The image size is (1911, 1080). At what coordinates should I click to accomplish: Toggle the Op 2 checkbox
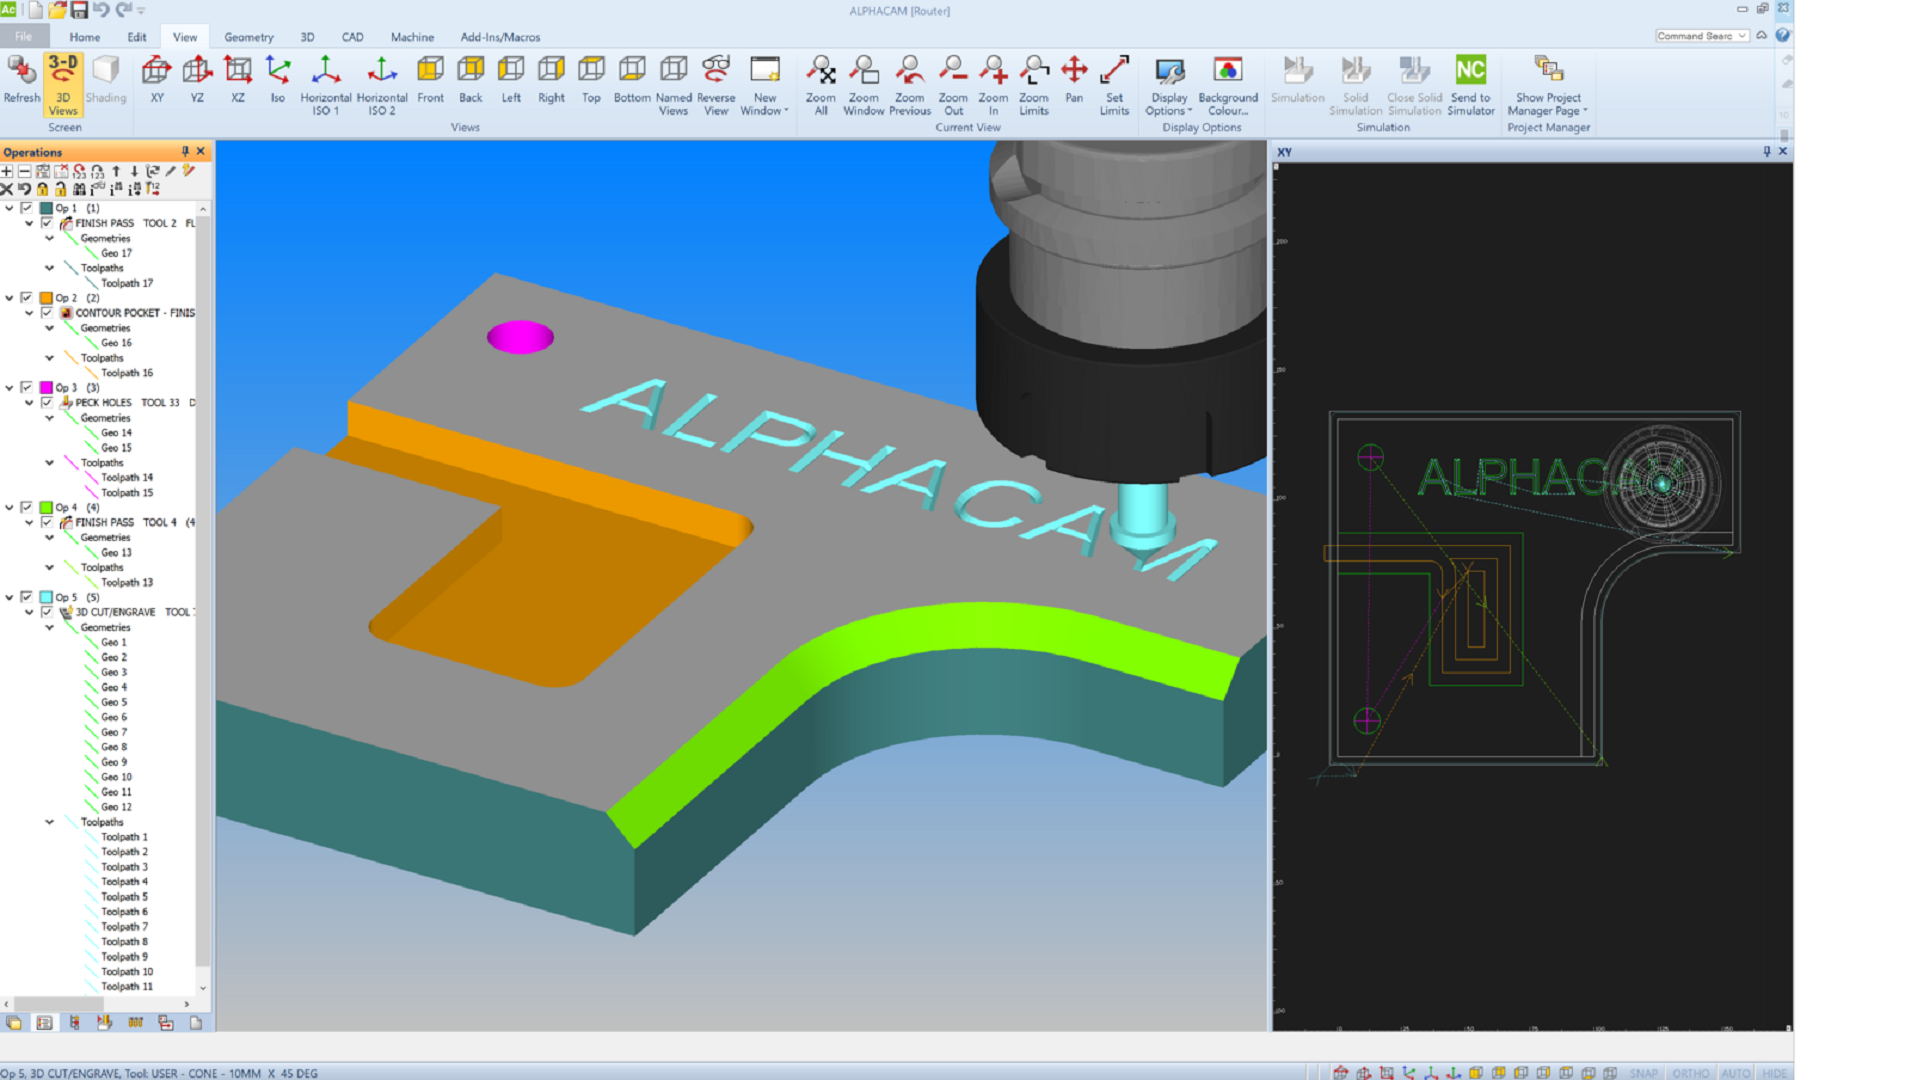27,298
